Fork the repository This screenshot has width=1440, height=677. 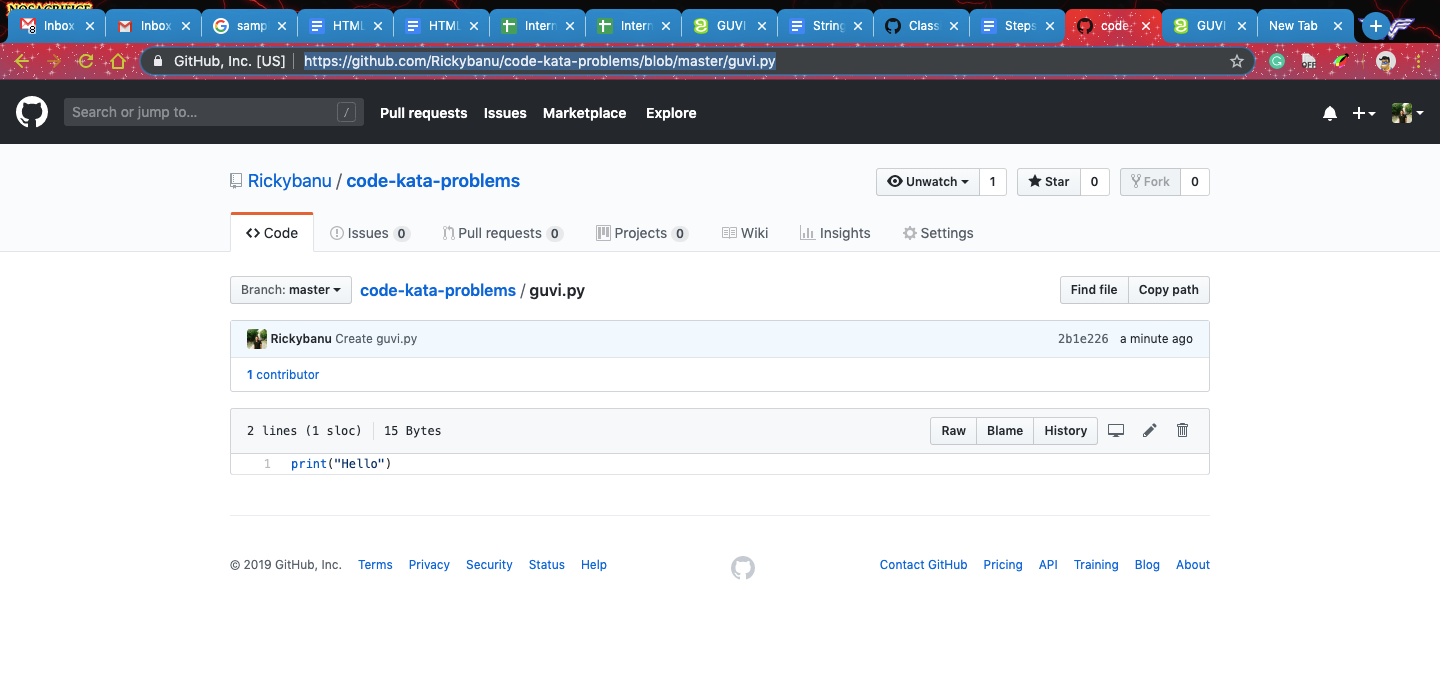pyautogui.click(x=1150, y=181)
